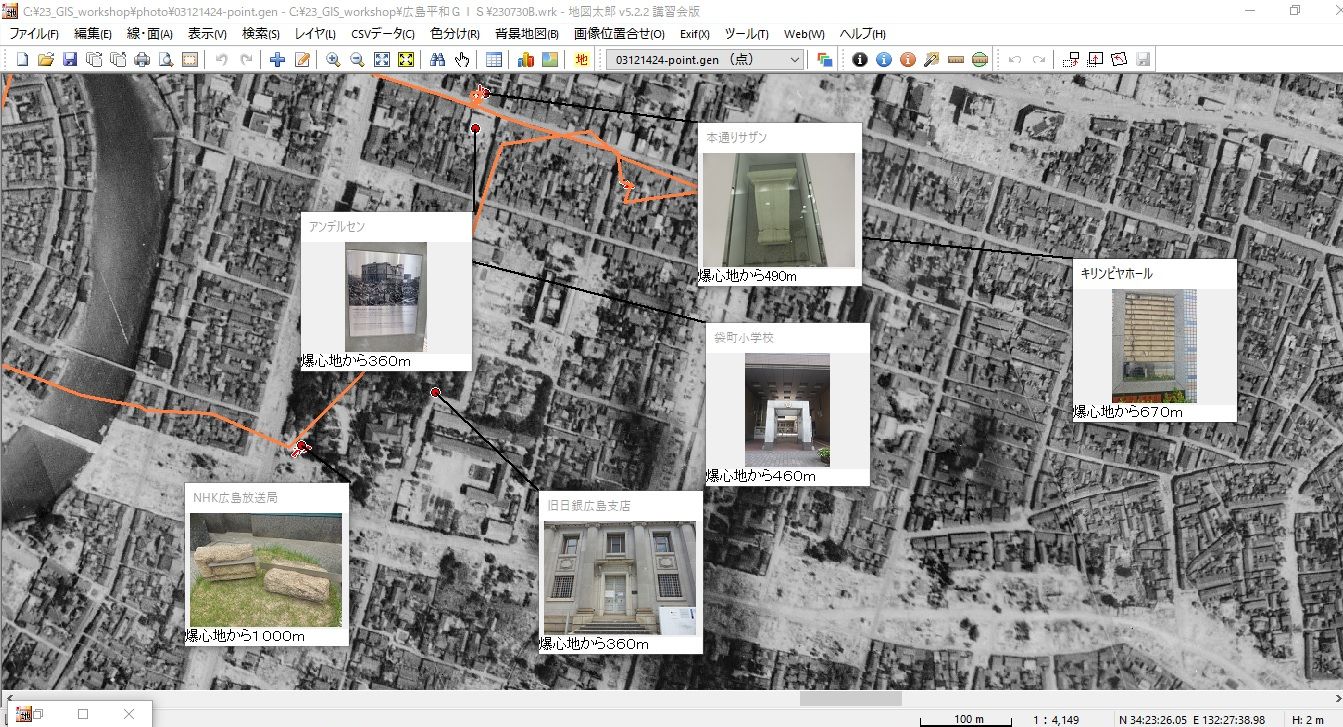Viewport: 1343px width, 727px height.
Task: Click the yellow 地 map button
Action: 582,60
